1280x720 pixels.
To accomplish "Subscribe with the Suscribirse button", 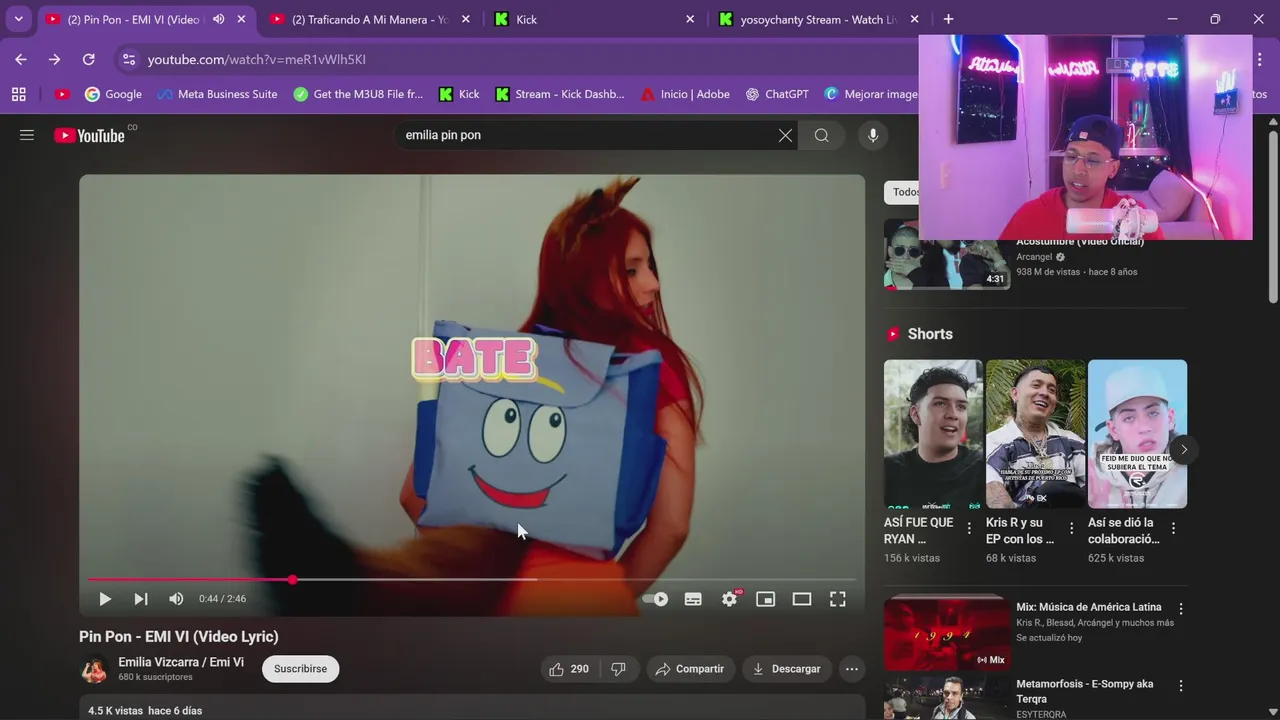I will coord(300,669).
